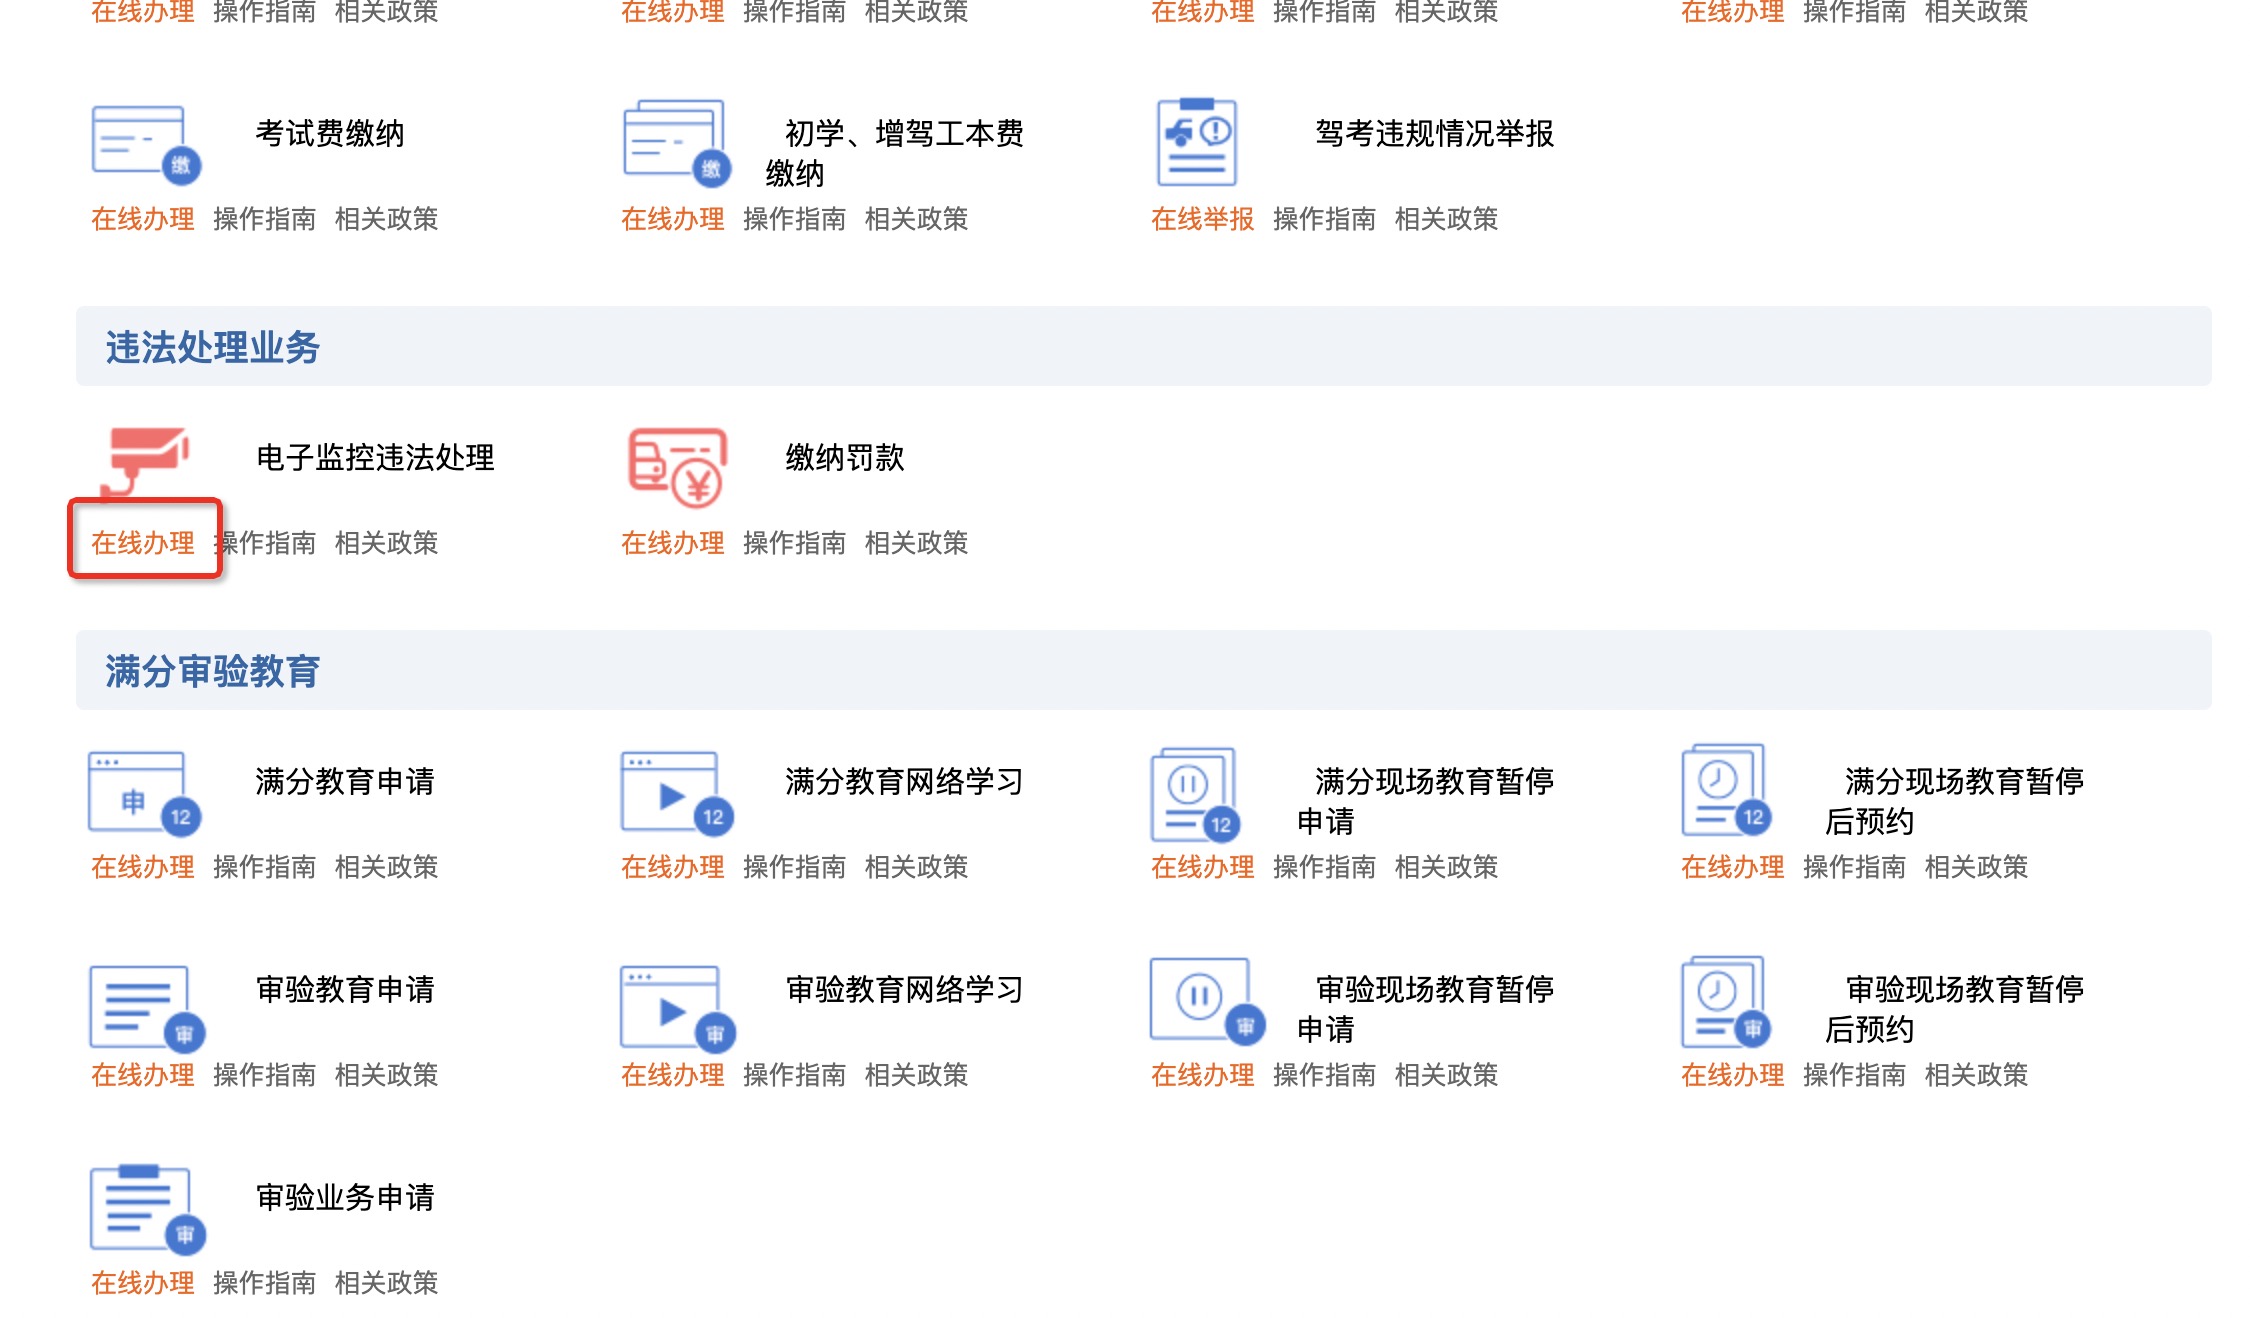Click the 满分教育申请 icon

(145, 792)
